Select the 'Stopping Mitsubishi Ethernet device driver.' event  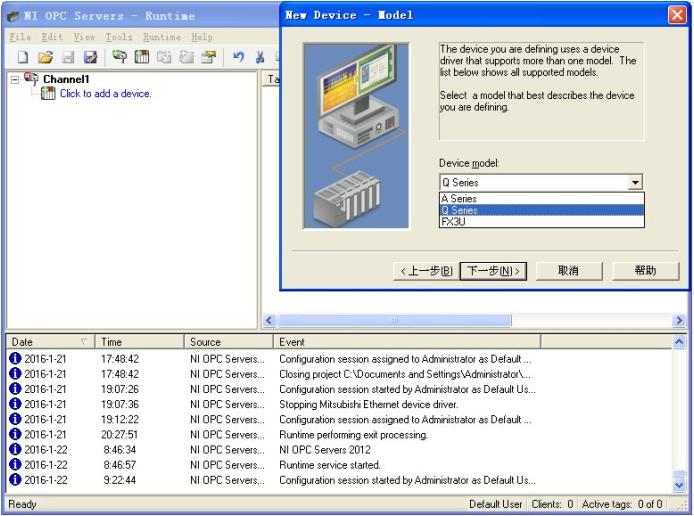point(368,404)
